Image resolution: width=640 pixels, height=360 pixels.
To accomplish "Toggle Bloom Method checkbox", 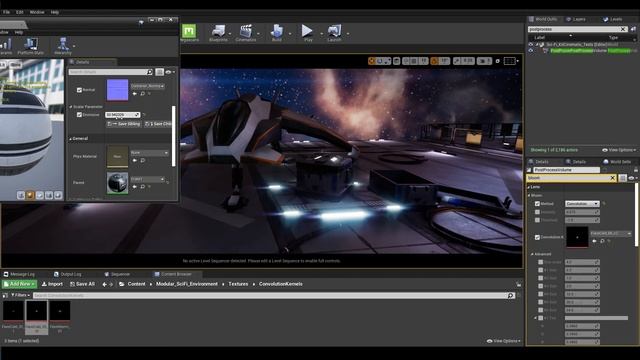I will (537, 203).
